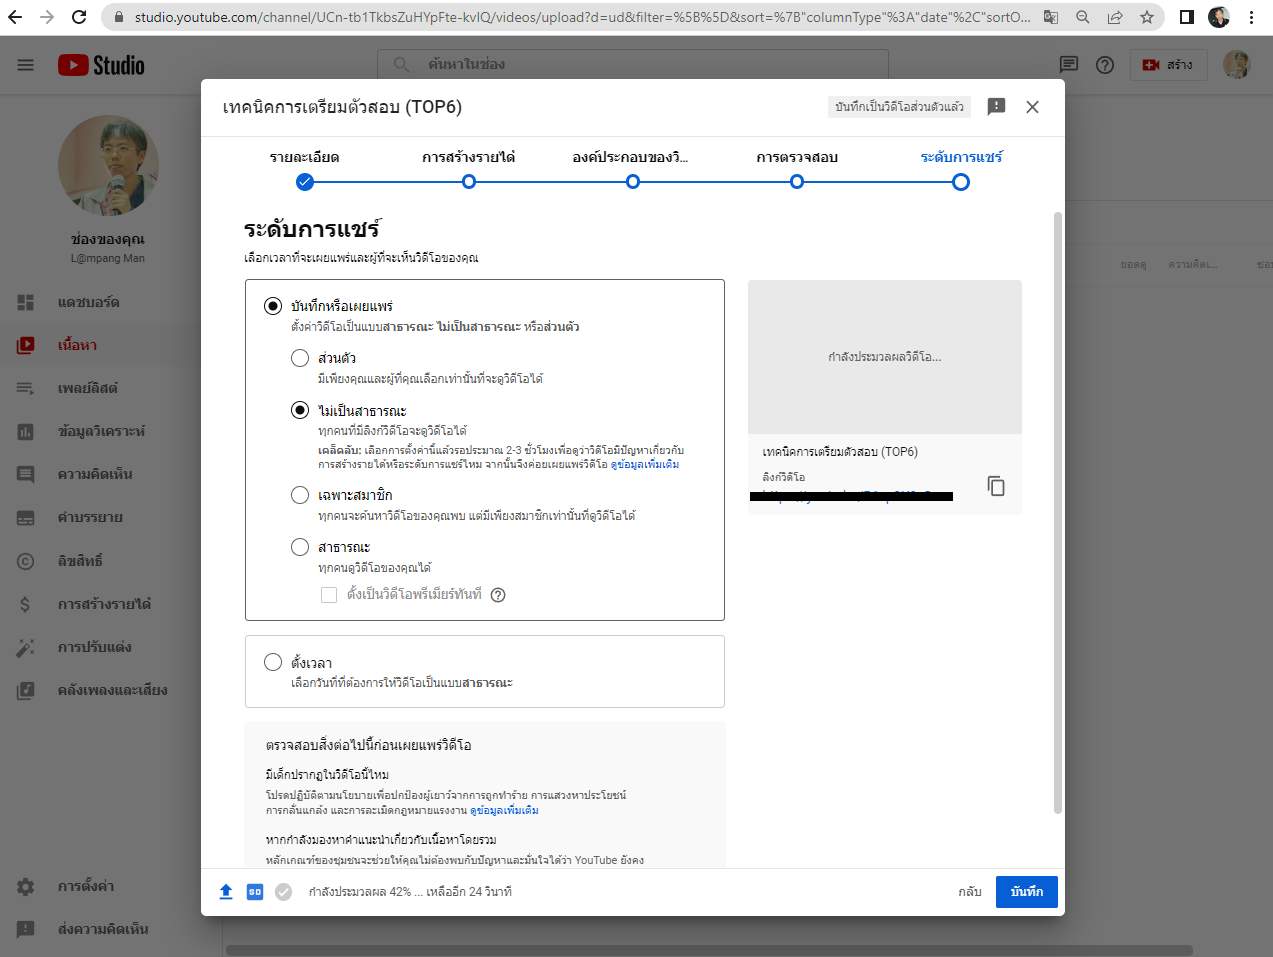Open the ดูข้อมูลเพิ่มเติม link under unlisted tip

(645, 465)
